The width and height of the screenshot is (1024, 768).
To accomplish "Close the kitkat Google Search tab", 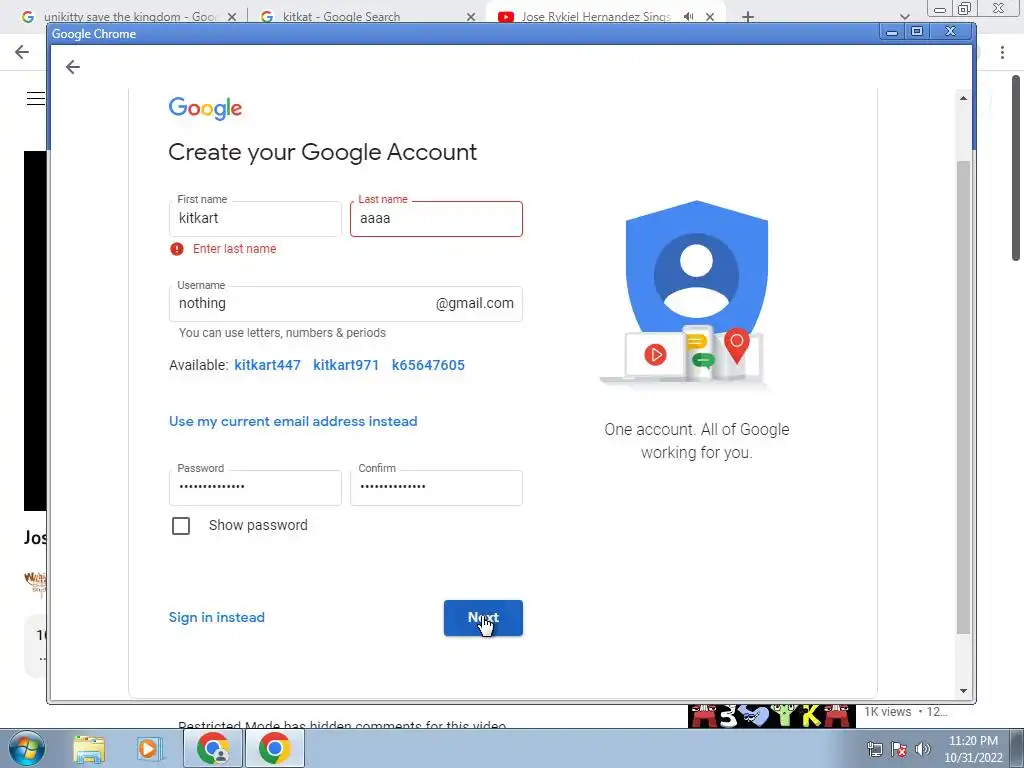I will click(471, 17).
